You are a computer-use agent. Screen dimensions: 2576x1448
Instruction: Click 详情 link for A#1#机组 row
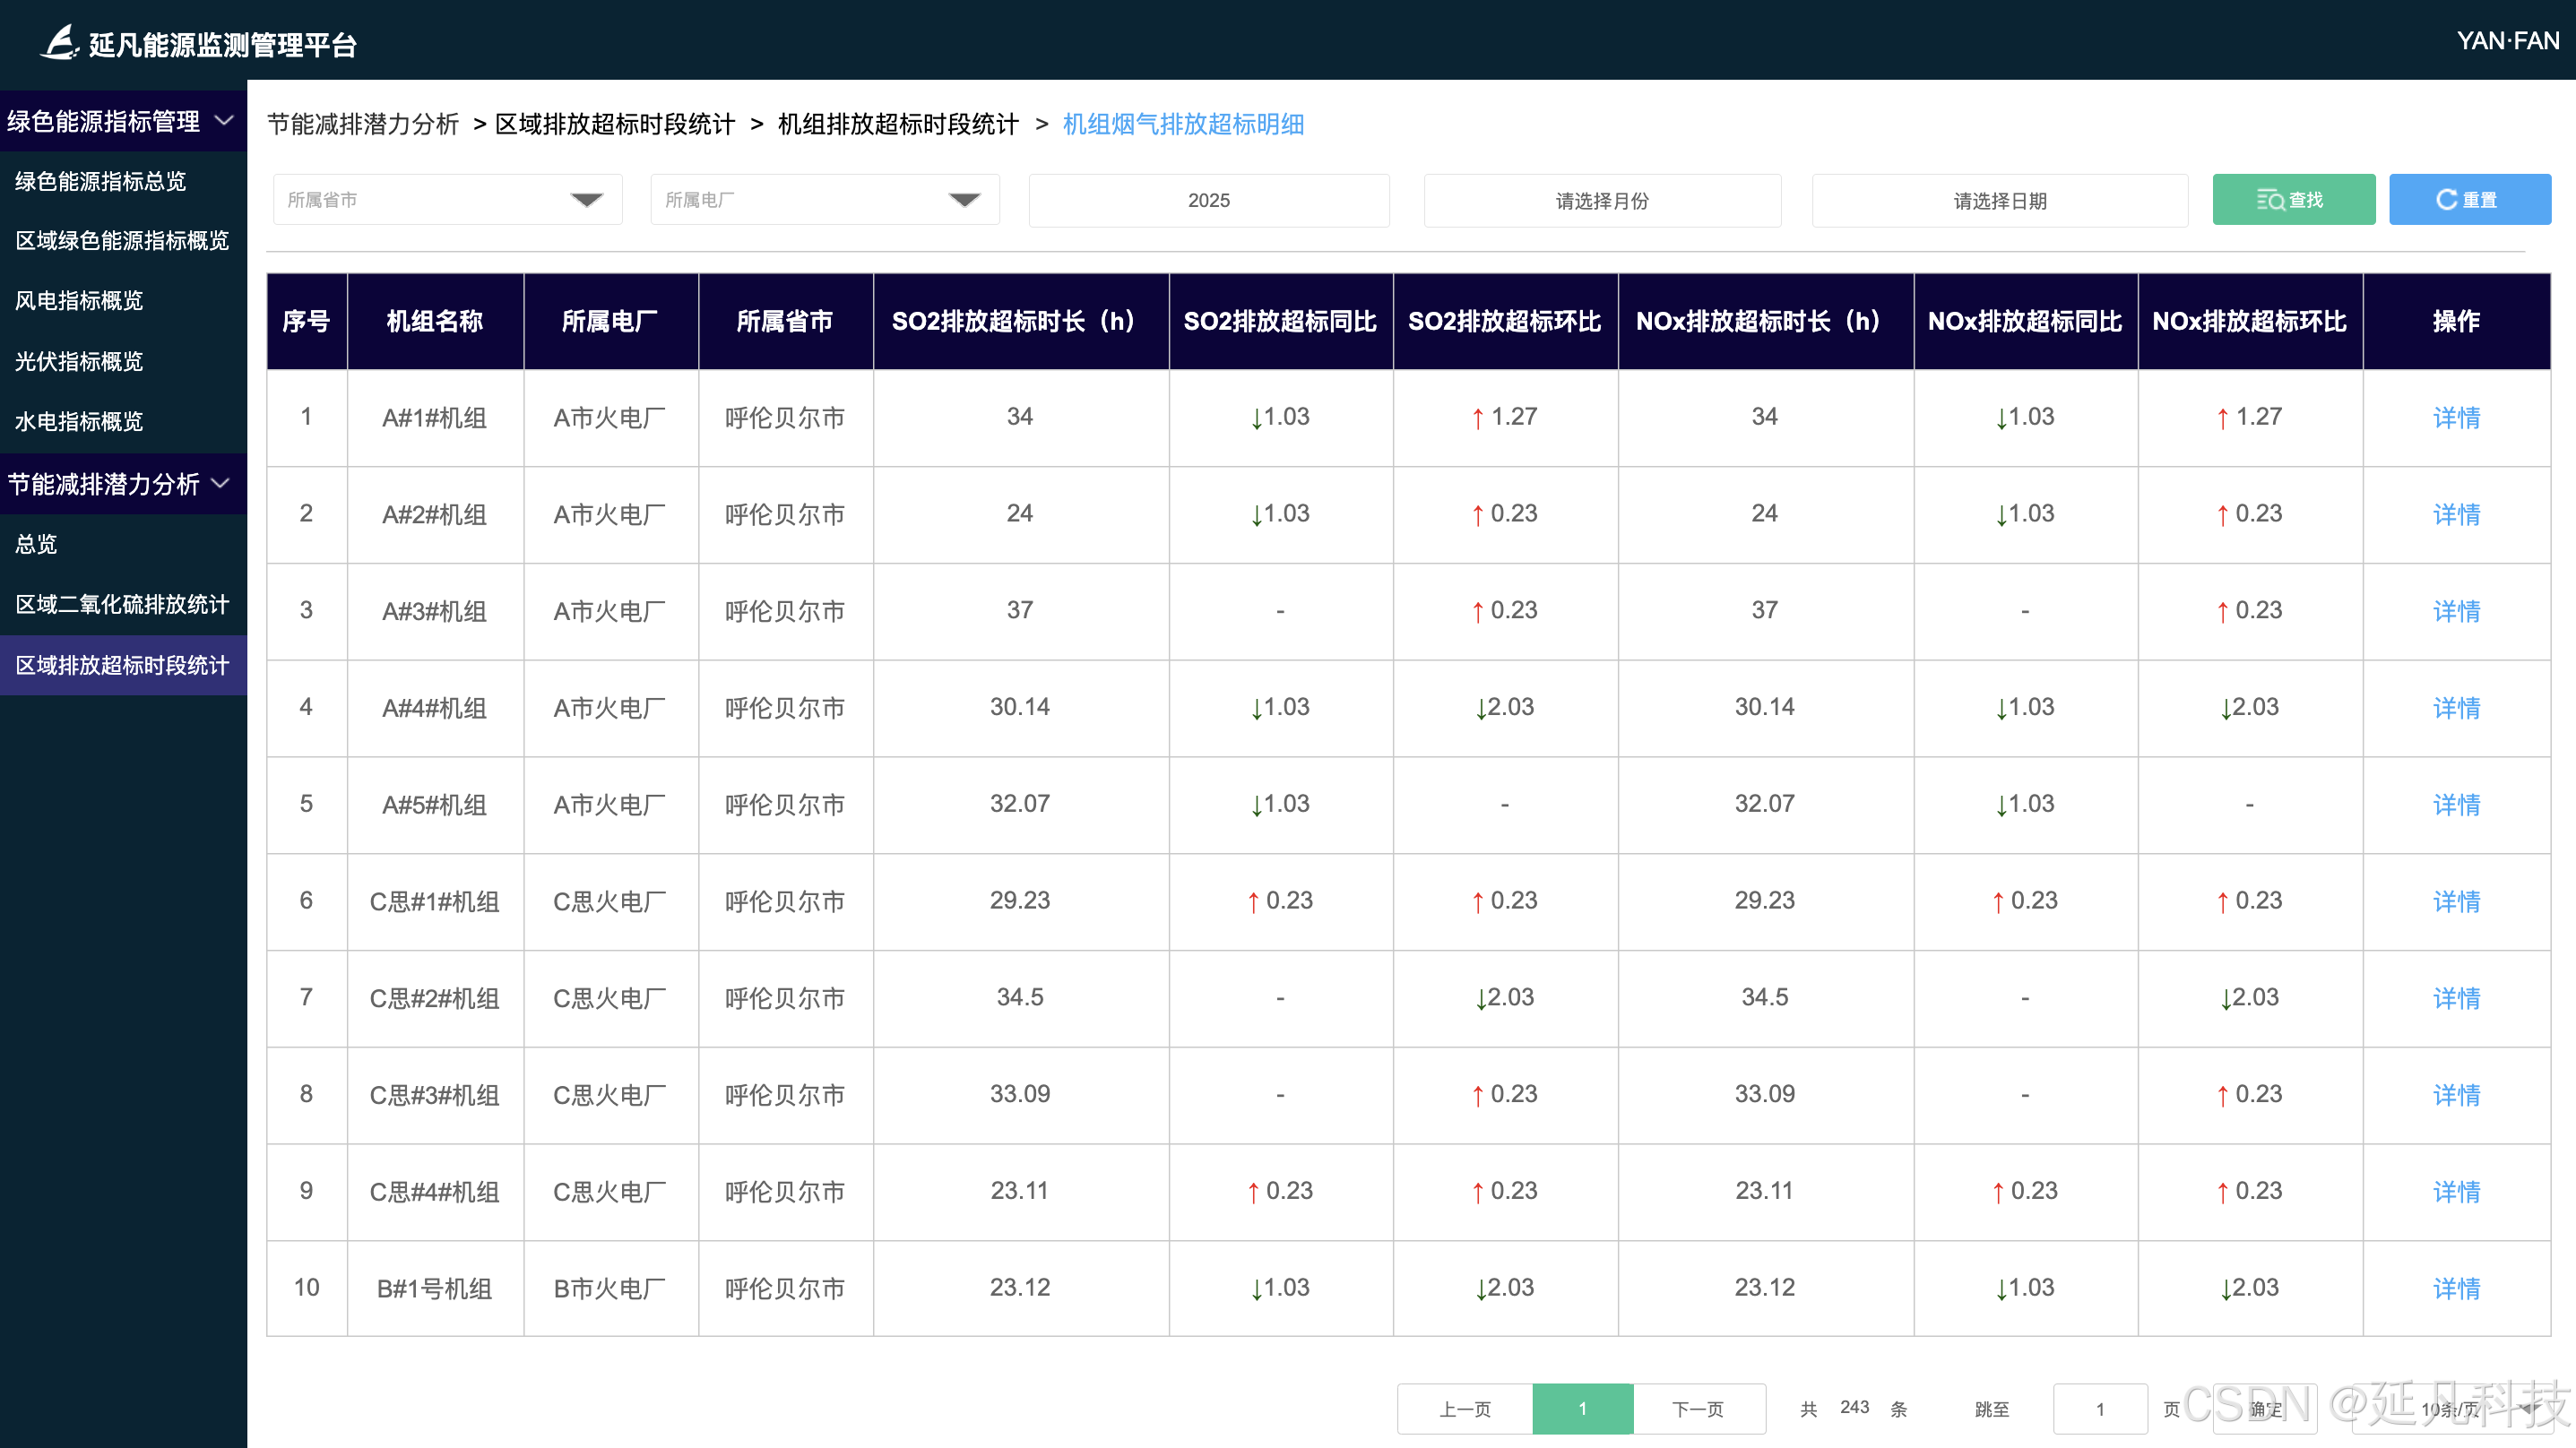pos(2456,417)
